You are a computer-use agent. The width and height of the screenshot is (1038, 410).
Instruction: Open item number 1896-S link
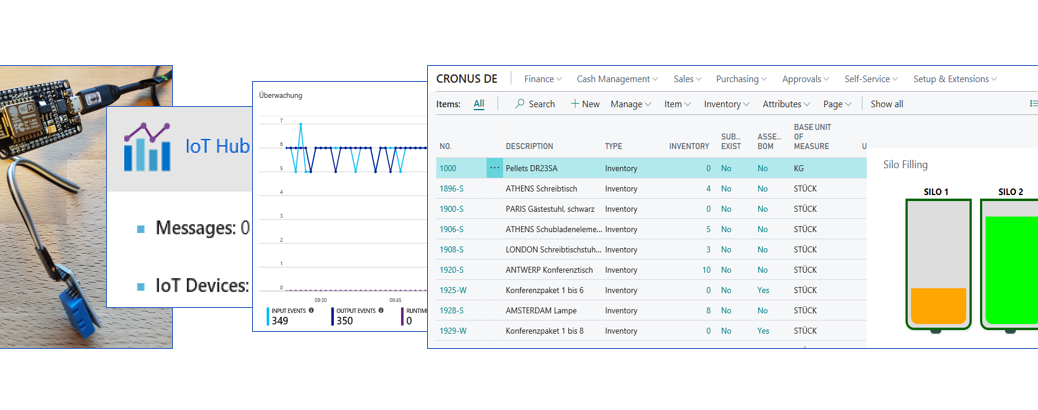pos(451,189)
